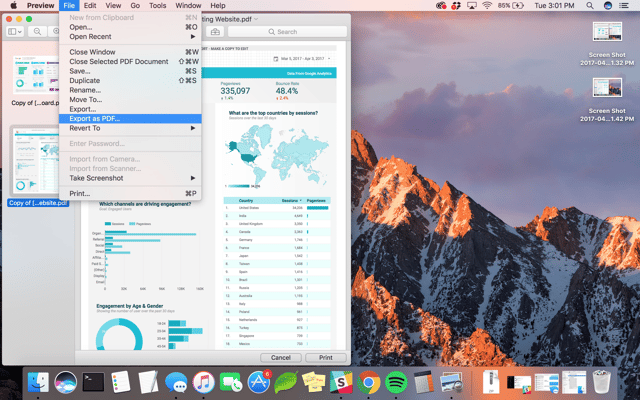The image size is (640, 400).
Task: Click the Wi-Fi status icon
Action: pos(486,6)
